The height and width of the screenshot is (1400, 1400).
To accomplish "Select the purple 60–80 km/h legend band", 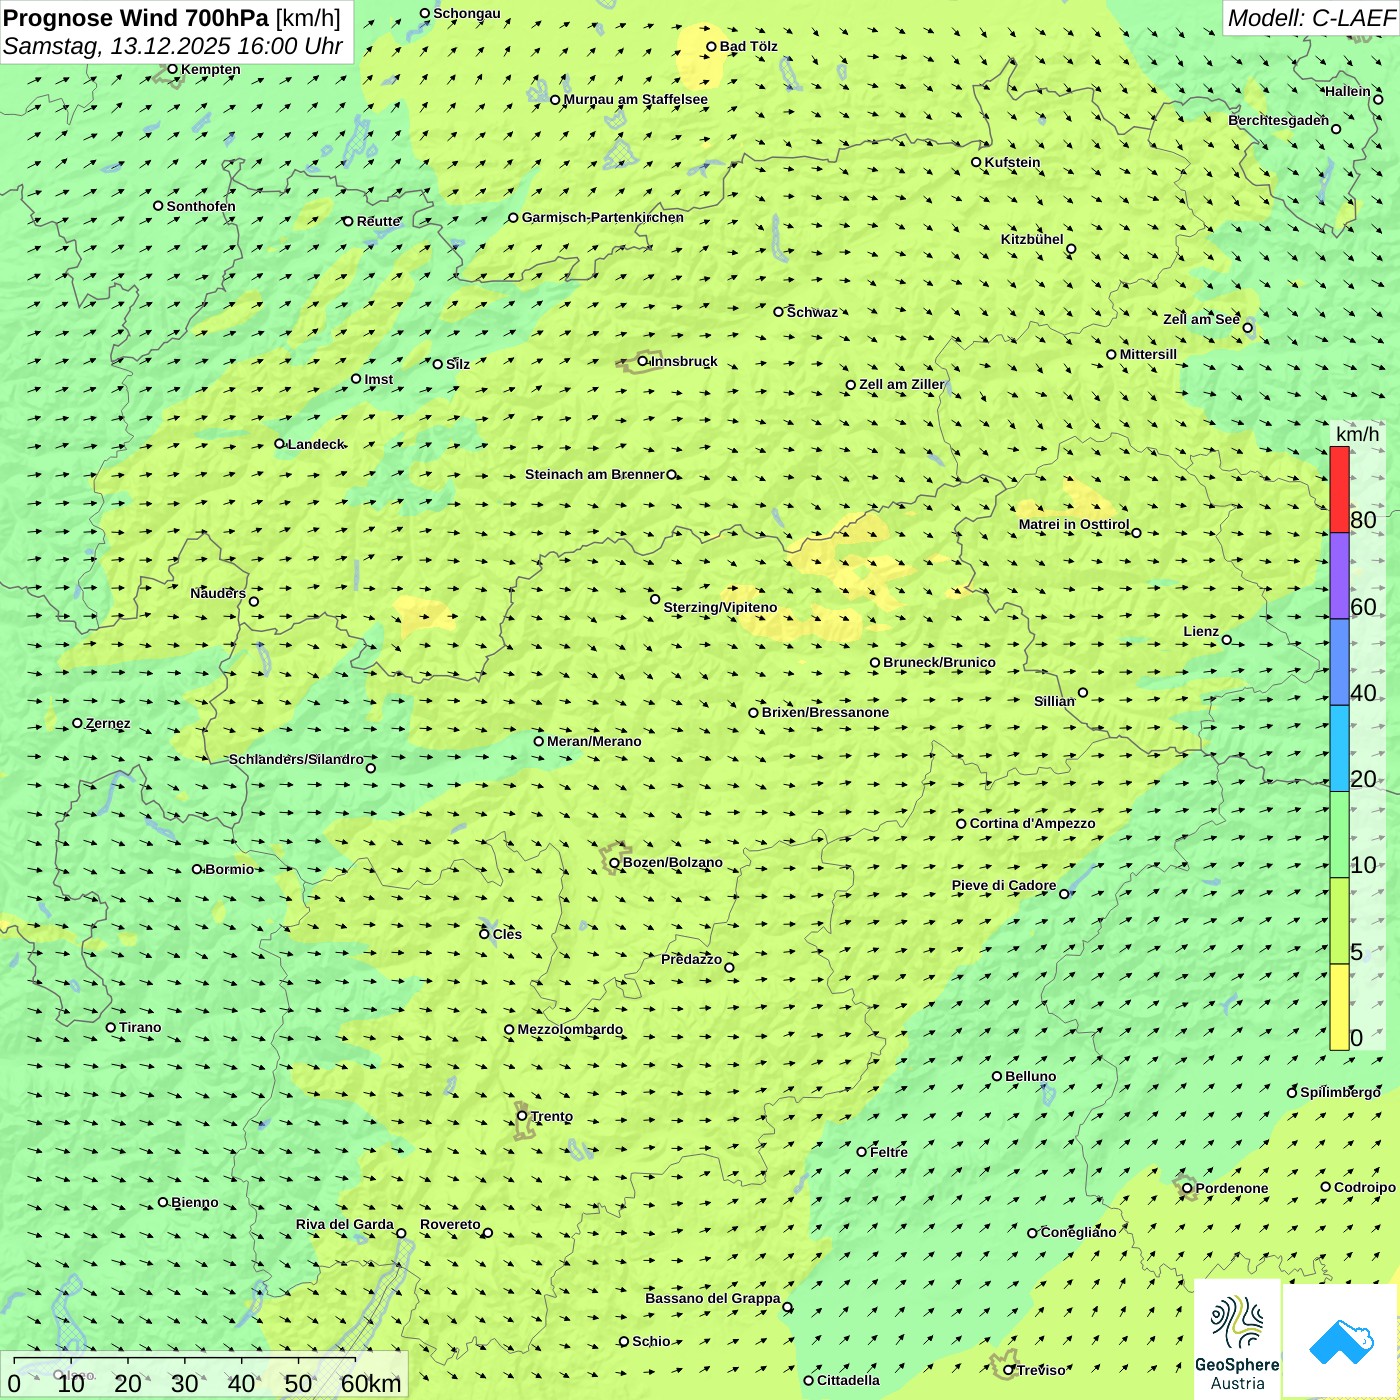I will (x=1339, y=576).
